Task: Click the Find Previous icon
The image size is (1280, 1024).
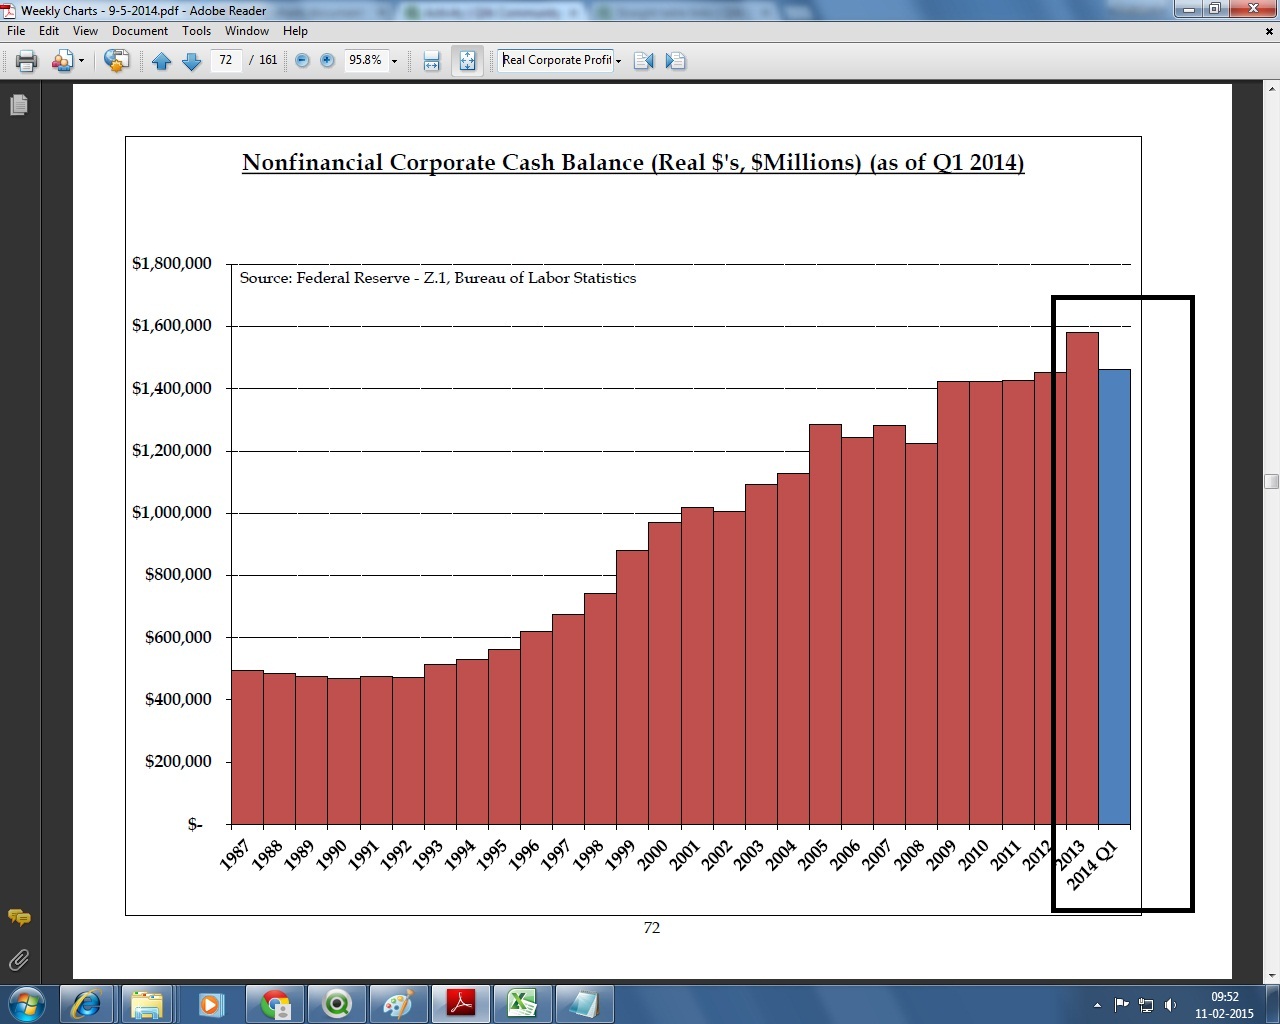Action: tap(643, 61)
